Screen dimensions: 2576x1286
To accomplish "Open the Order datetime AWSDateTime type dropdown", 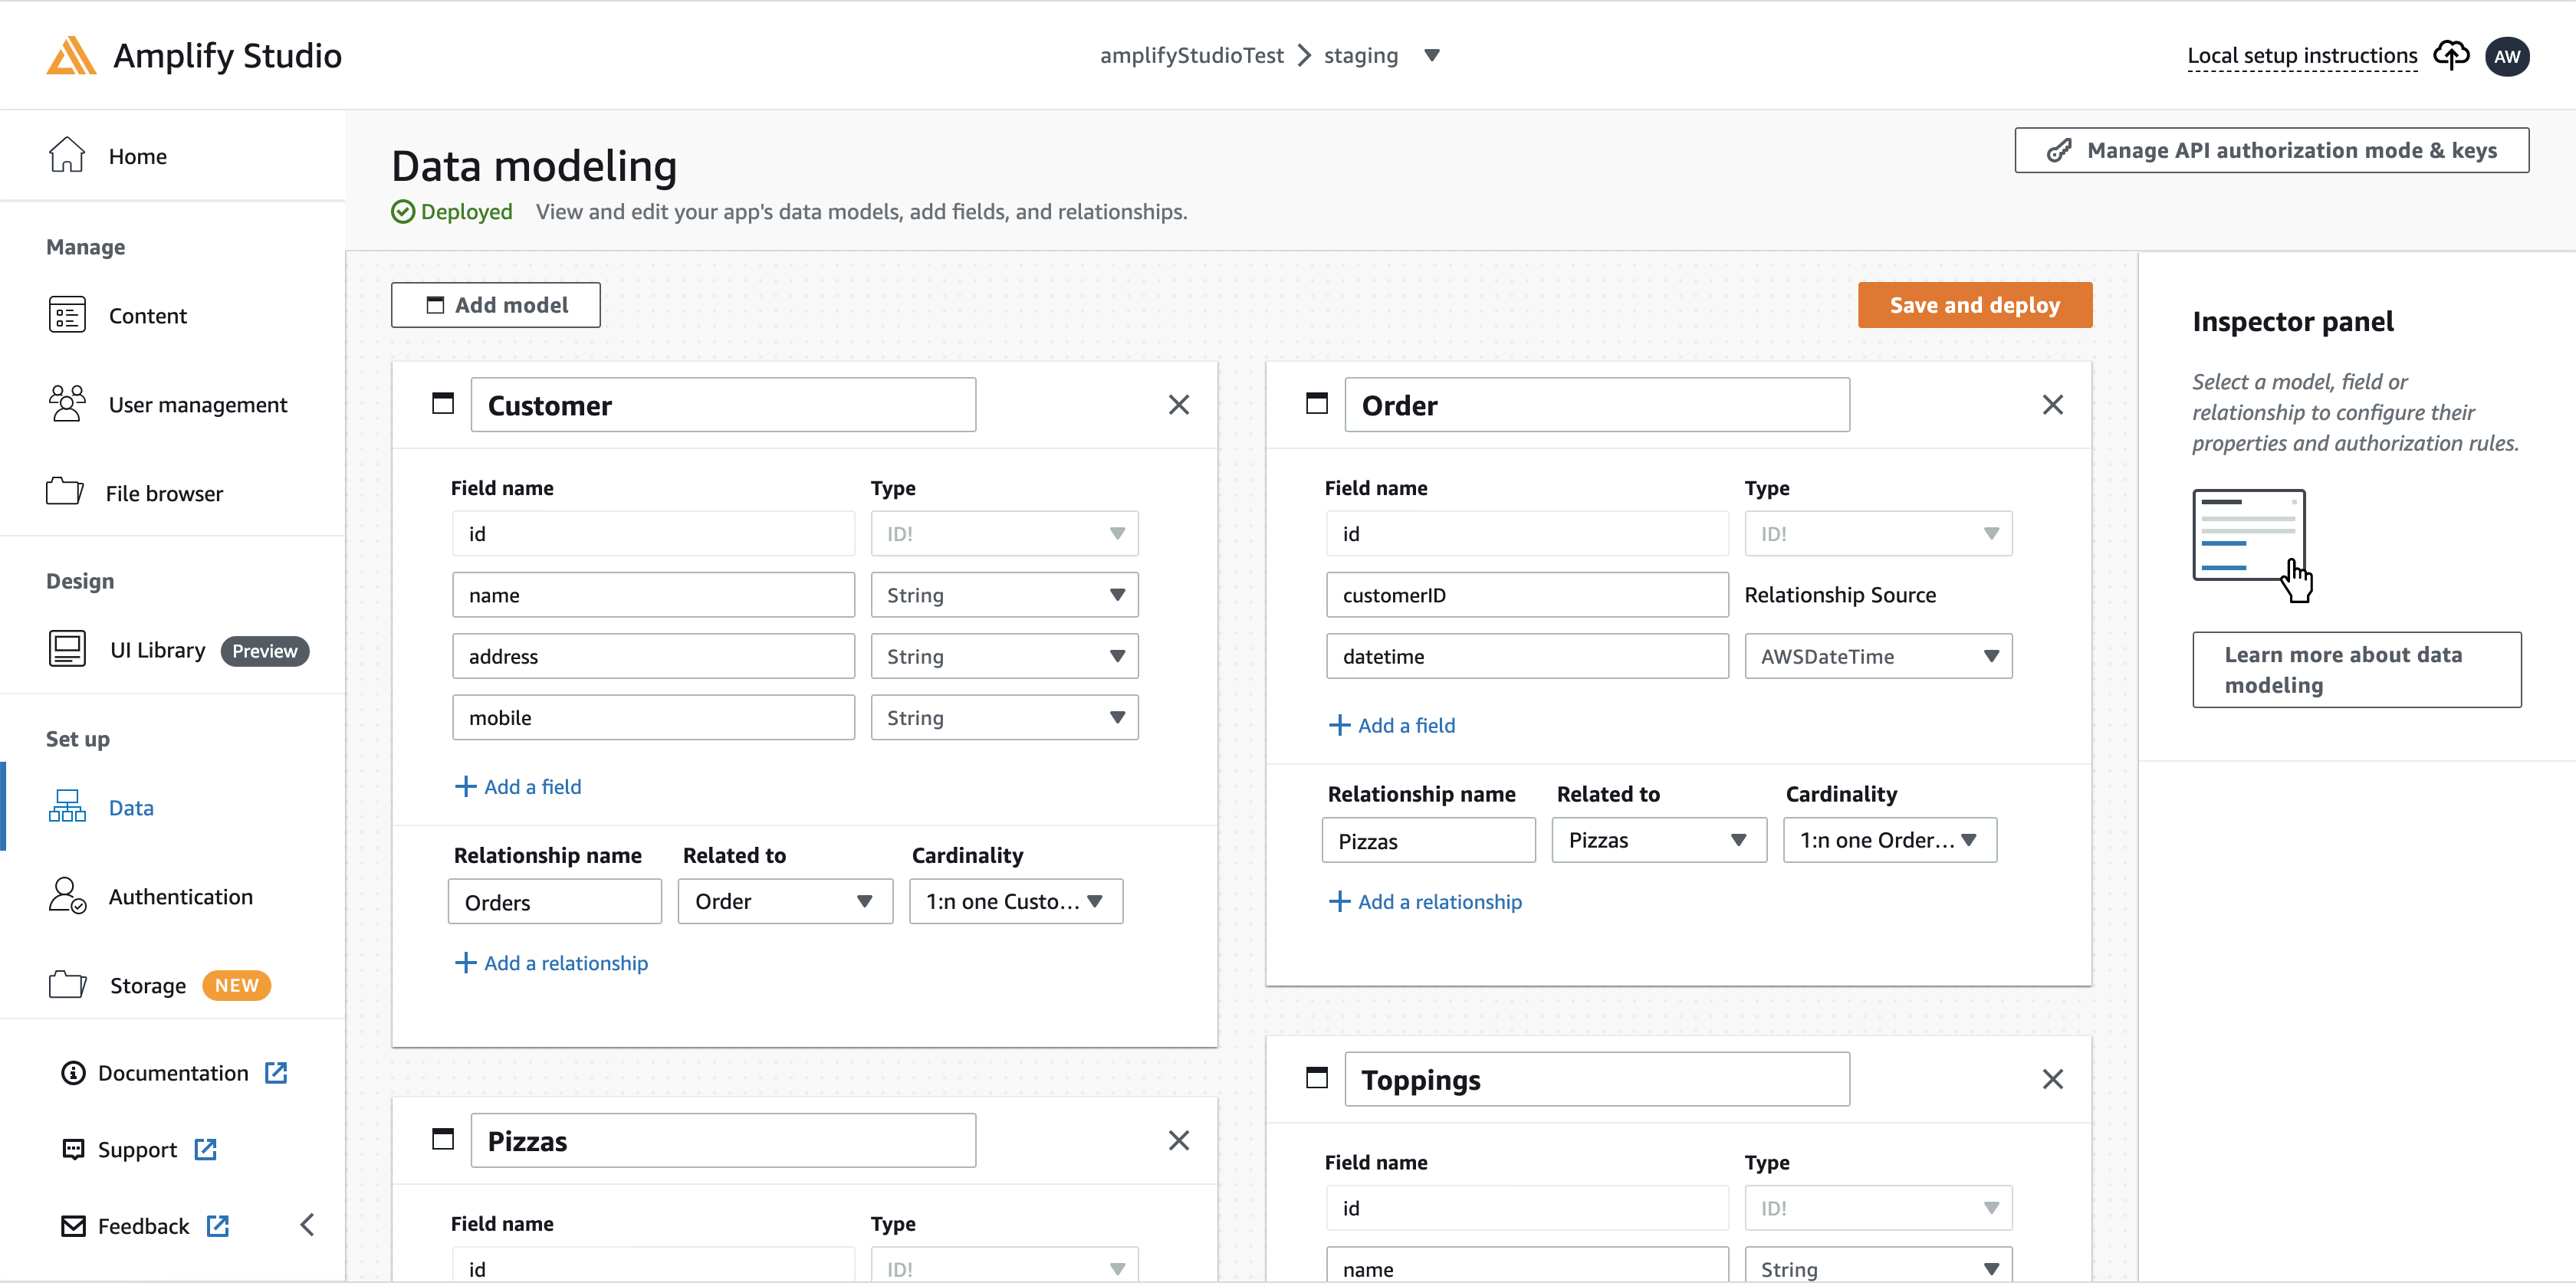I will pyautogui.click(x=1878, y=656).
